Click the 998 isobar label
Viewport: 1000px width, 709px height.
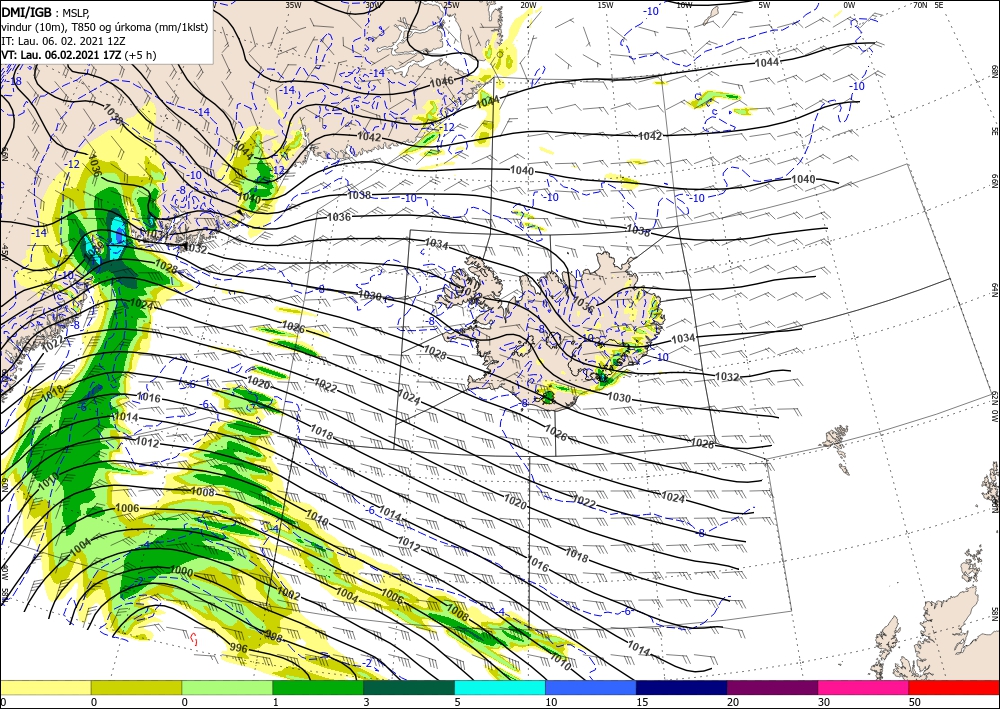click(273, 636)
